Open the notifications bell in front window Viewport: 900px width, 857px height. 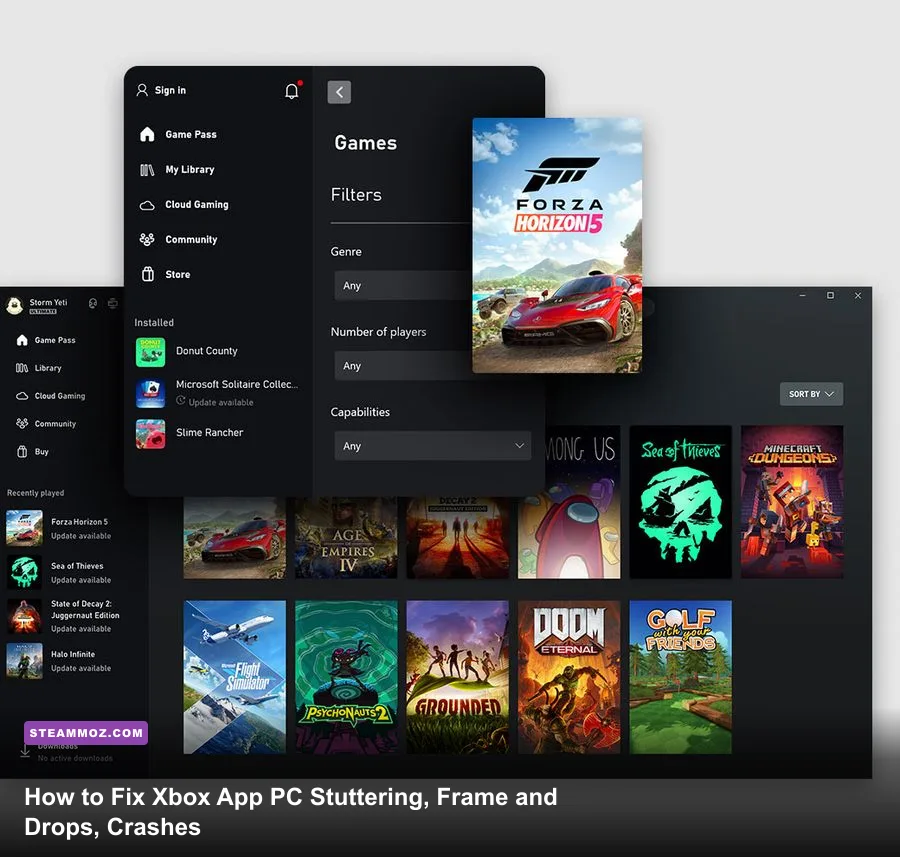(292, 91)
